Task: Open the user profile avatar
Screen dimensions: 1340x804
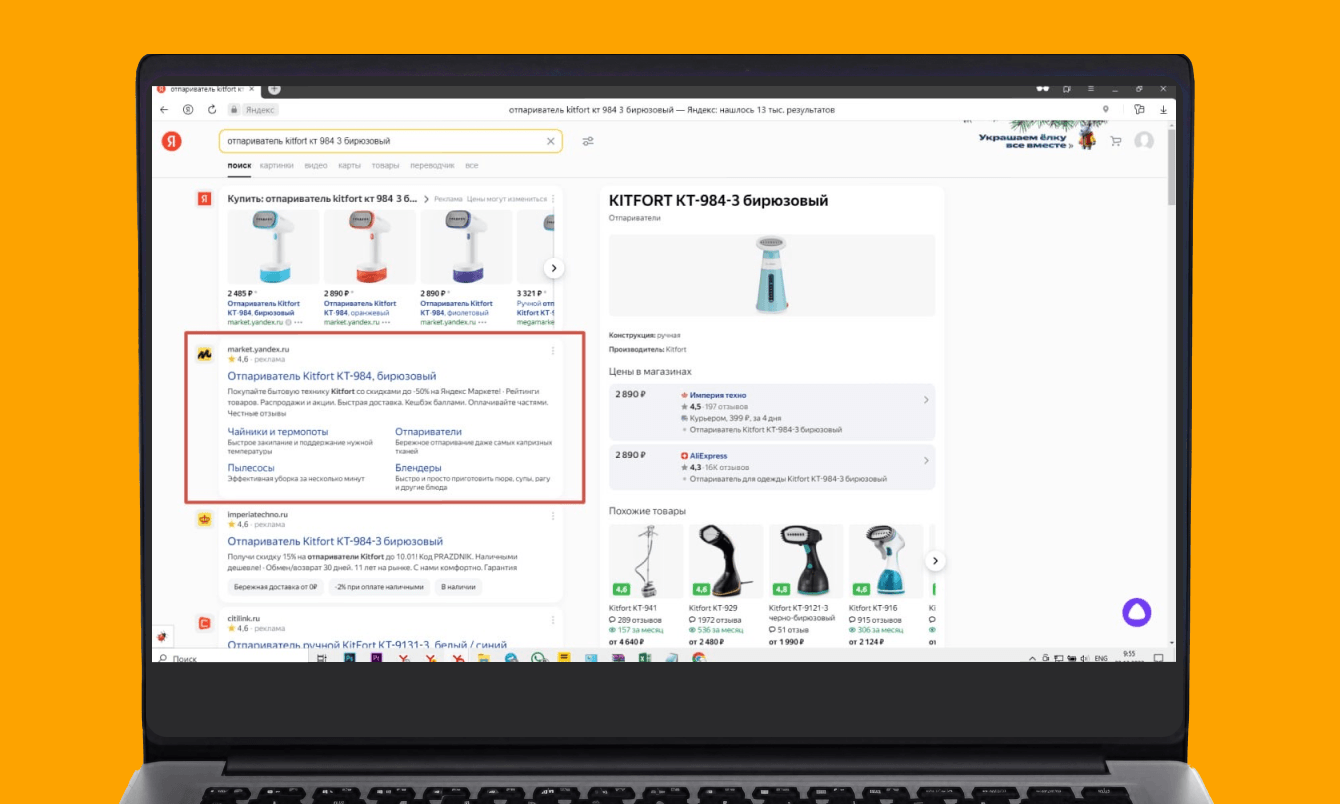Action: (1144, 141)
